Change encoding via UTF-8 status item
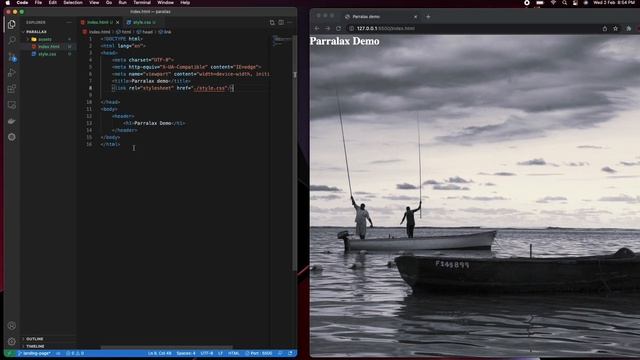Viewport: 640px width, 360px height. [x=207, y=353]
